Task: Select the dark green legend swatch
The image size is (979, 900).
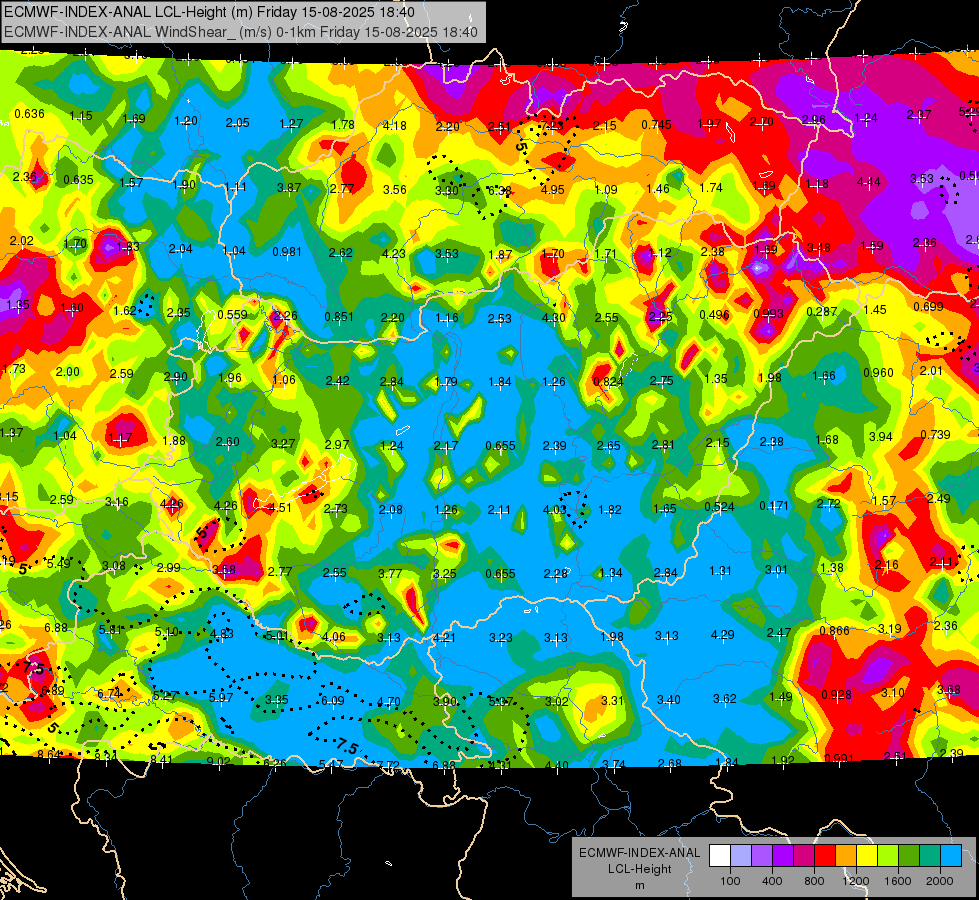Action: click(908, 856)
